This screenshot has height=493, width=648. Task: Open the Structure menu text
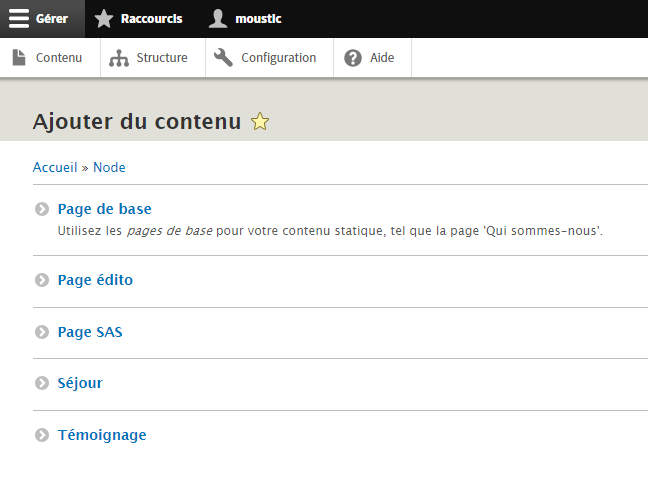point(162,58)
